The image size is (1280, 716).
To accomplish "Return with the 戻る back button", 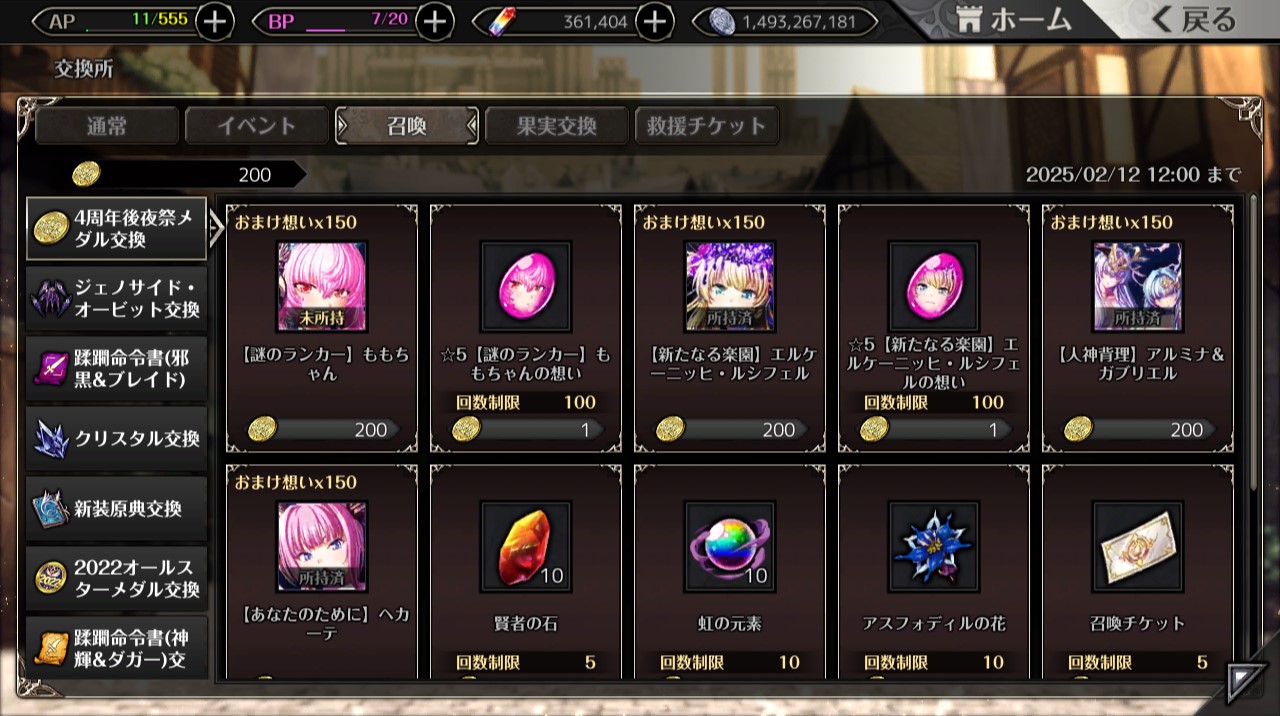I will pos(1193,19).
